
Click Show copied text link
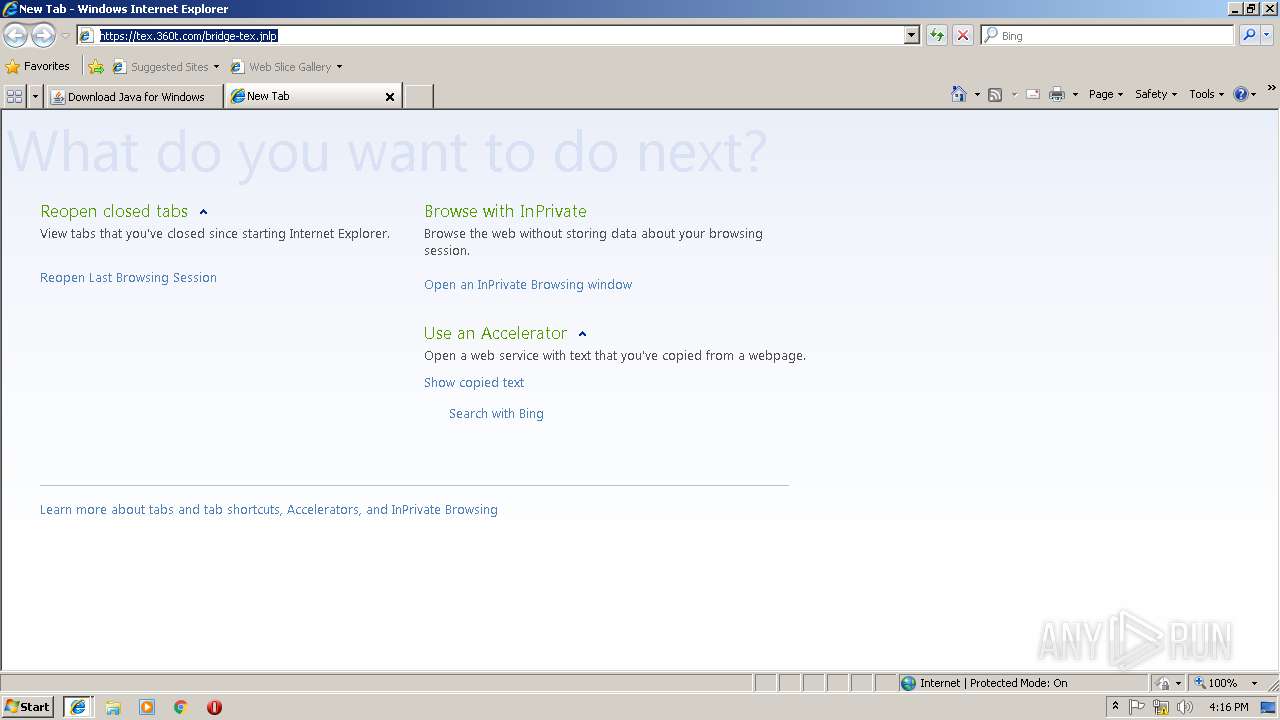click(474, 383)
